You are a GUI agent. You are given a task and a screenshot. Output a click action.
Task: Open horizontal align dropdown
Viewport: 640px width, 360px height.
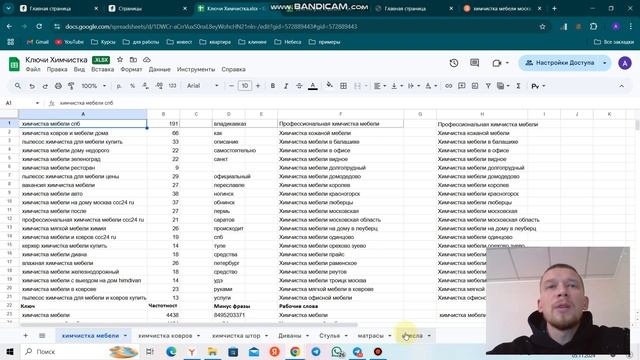[x=380, y=86]
